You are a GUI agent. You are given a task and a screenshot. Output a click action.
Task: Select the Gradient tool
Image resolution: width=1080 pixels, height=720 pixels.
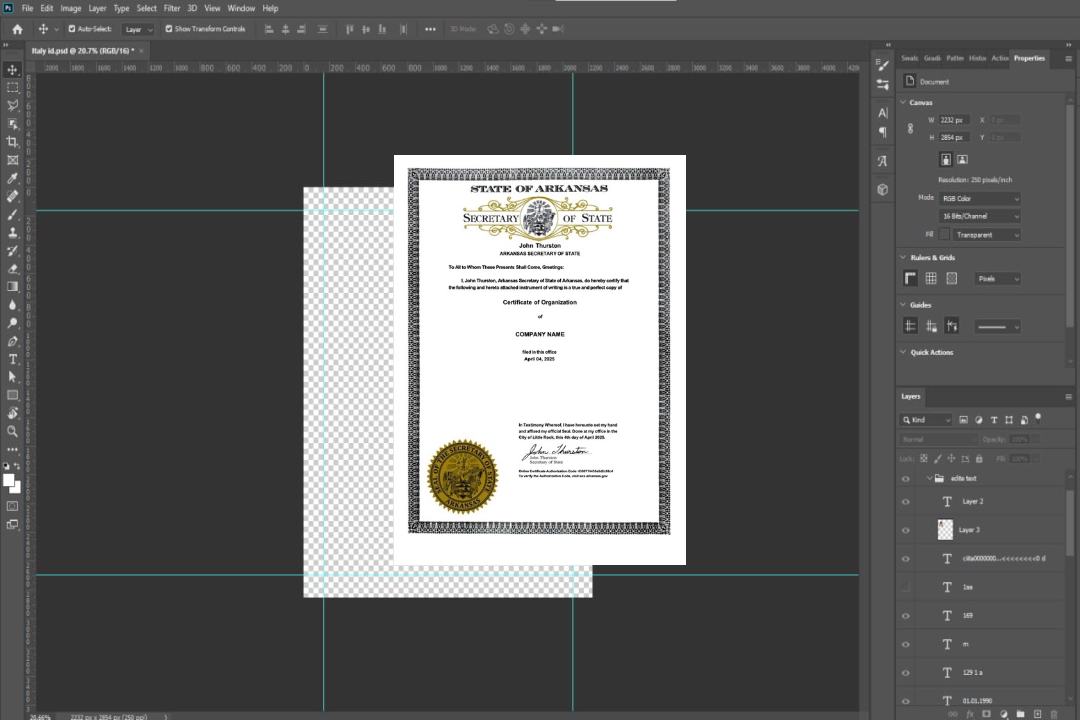coord(12,287)
